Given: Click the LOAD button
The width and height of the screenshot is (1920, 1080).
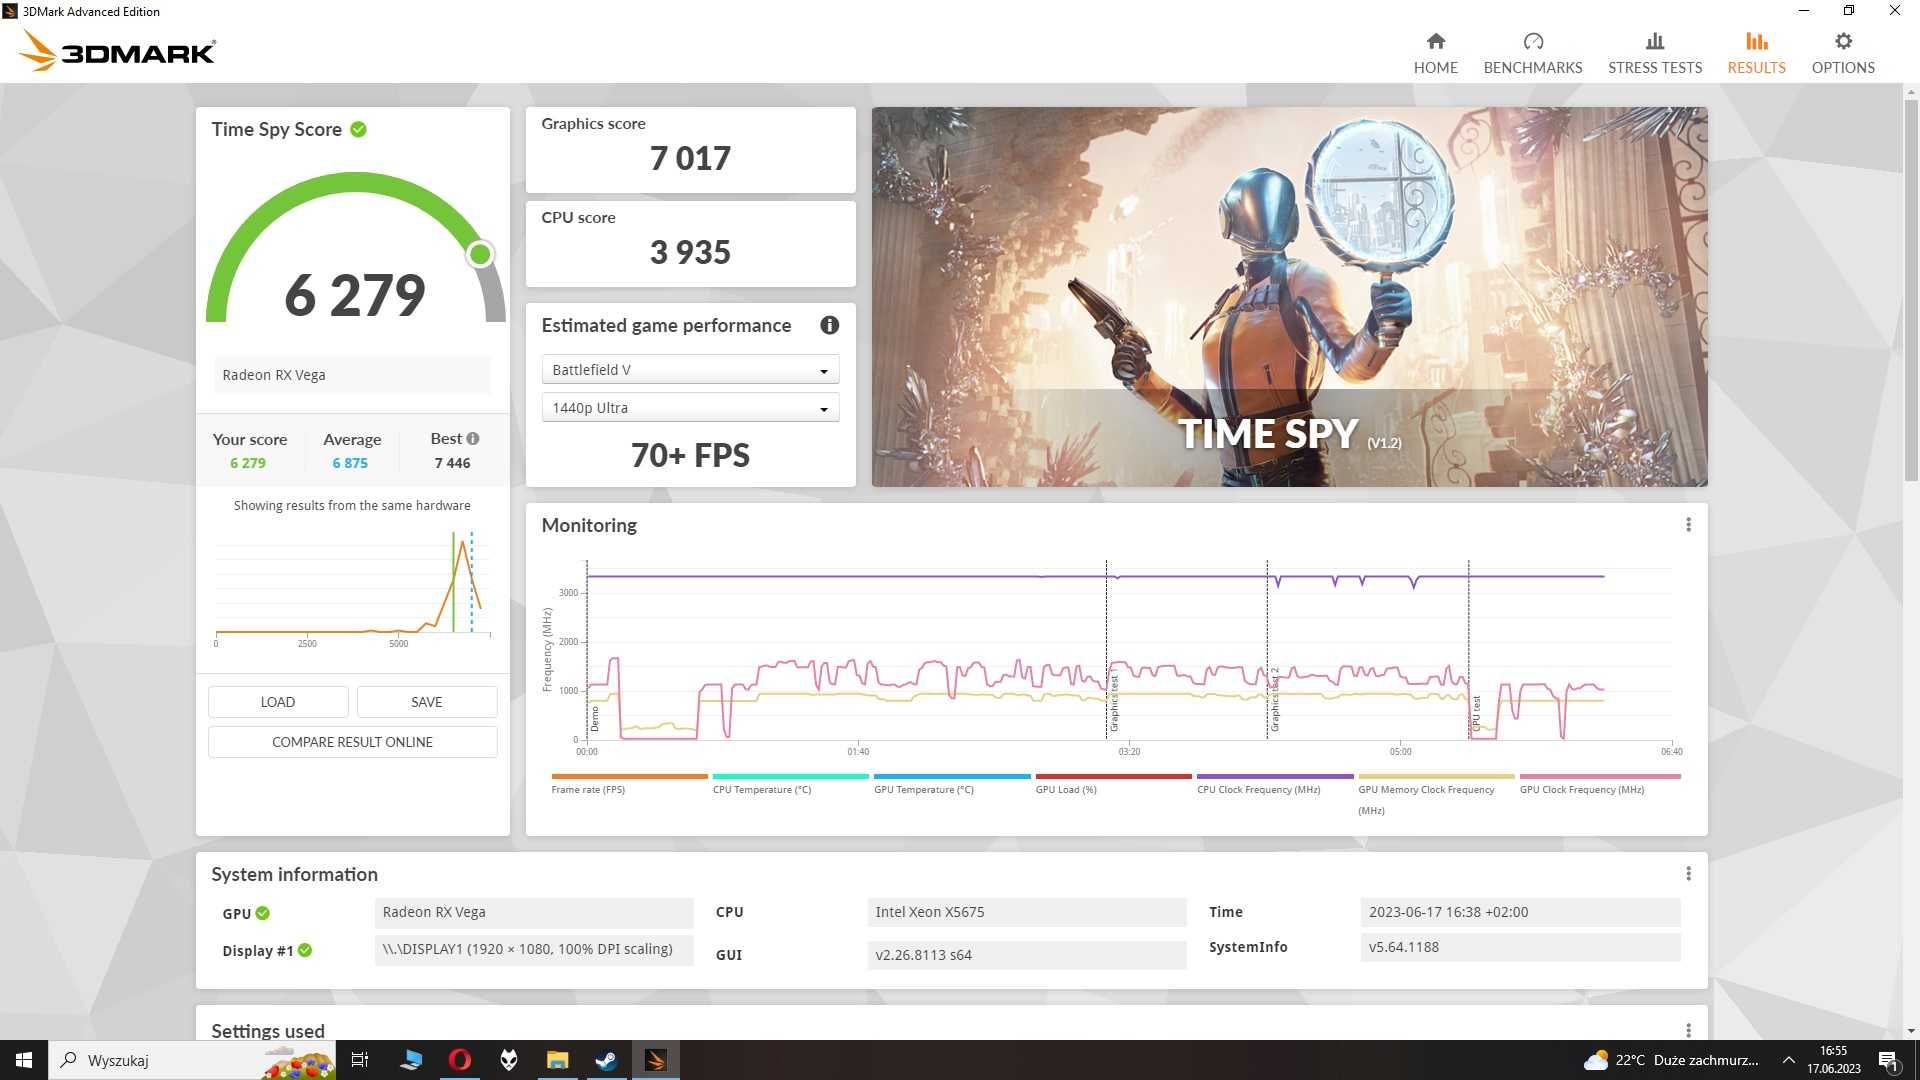Looking at the screenshot, I should (277, 702).
